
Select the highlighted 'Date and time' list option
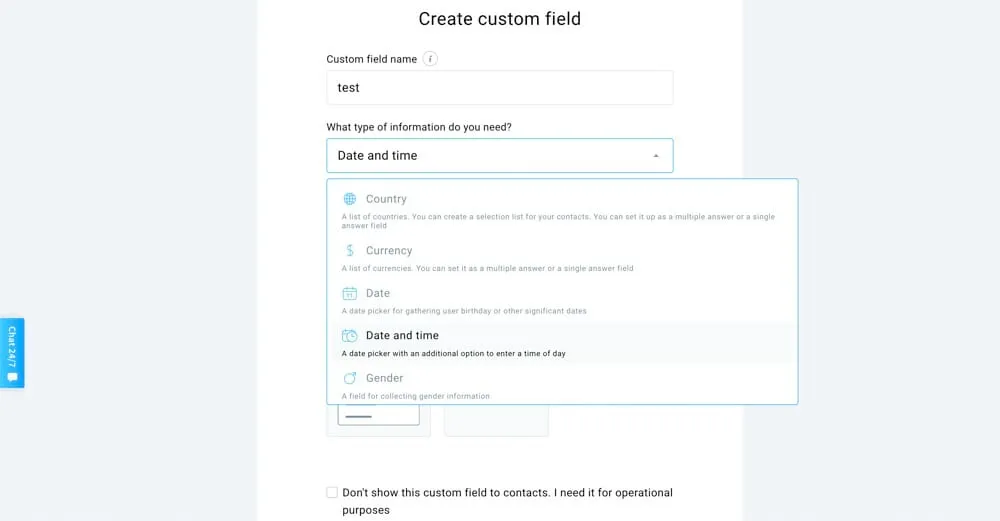click(x=402, y=336)
